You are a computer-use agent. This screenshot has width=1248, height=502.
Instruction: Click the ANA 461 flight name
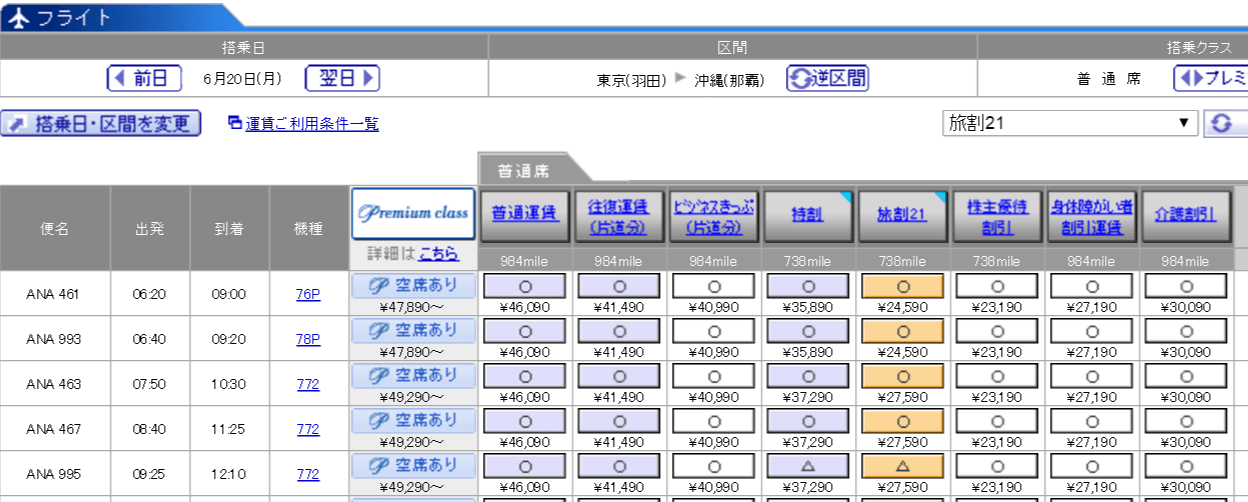(53, 294)
